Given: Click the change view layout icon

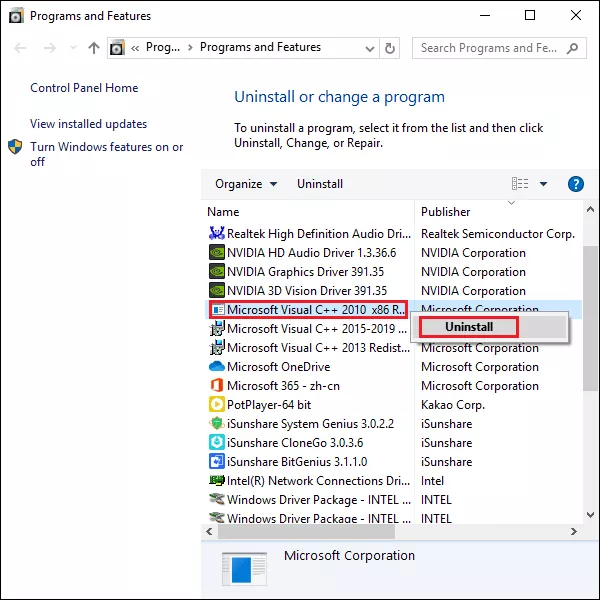Looking at the screenshot, I should [520, 184].
